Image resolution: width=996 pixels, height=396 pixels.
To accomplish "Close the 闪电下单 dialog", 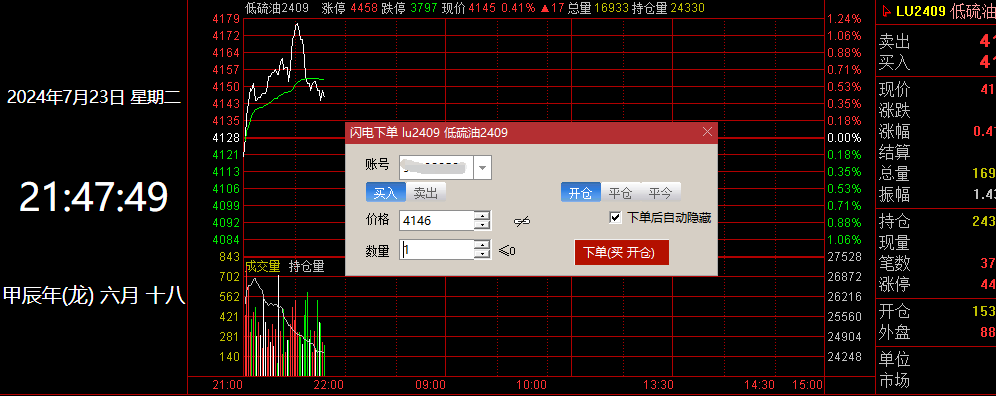I will tap(708, 132).
